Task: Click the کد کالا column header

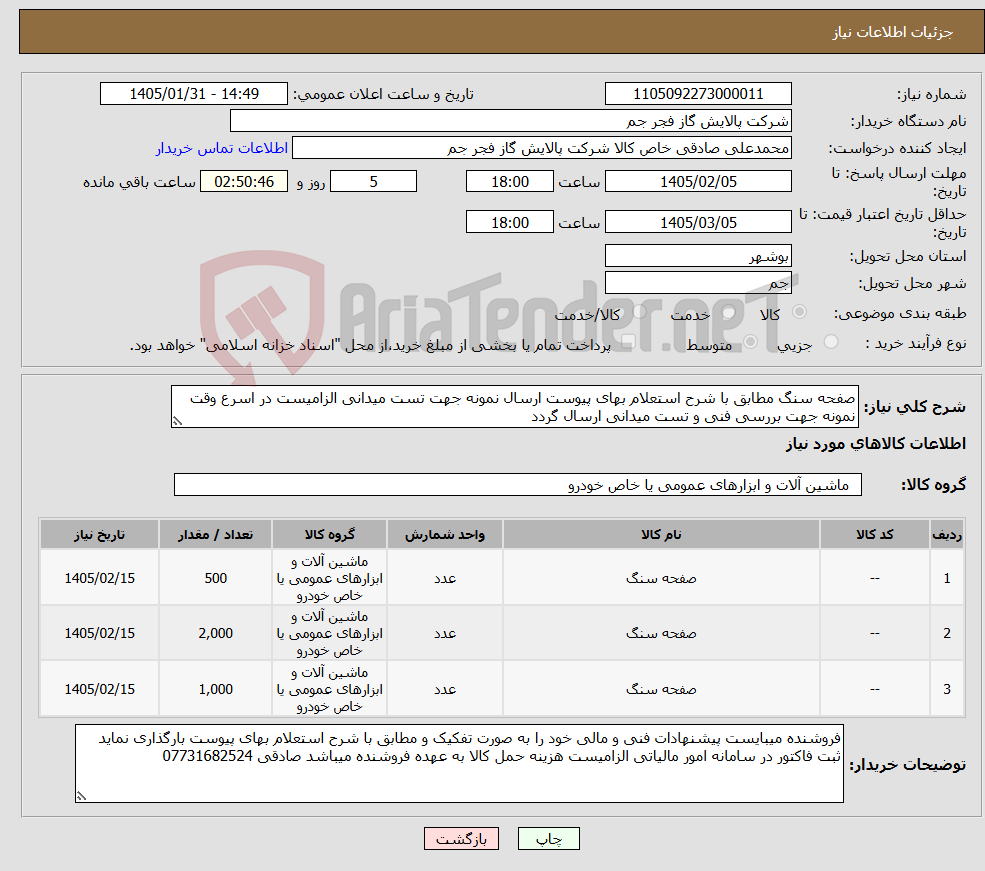Action: (874, 534)
